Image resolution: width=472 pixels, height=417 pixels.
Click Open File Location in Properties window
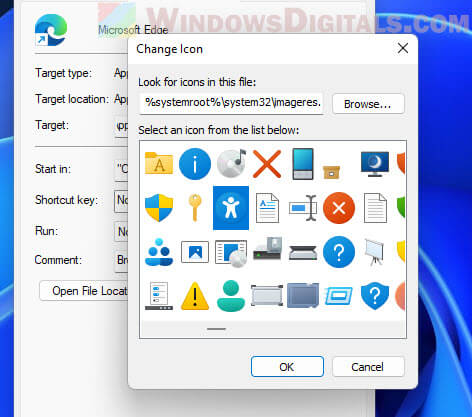tap(84, 291)
